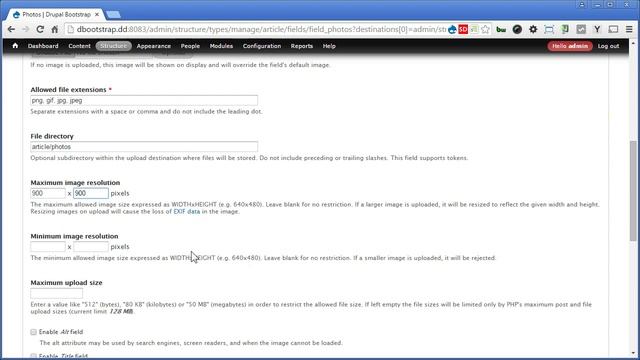Click the browser address bar URL
The image size is (640, 360).
pyautogui.click(x=261, y=29)
